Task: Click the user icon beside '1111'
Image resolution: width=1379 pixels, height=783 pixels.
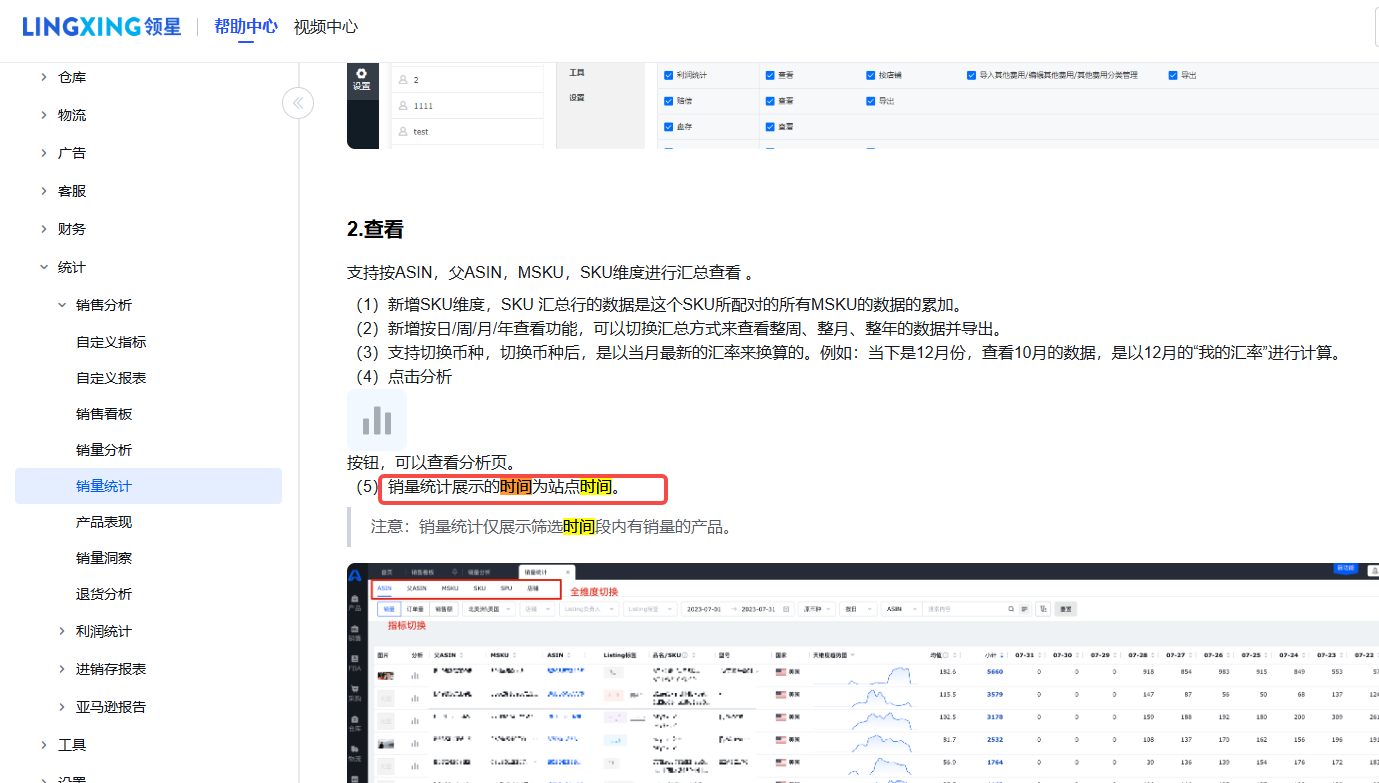Action: coord(404,105)
